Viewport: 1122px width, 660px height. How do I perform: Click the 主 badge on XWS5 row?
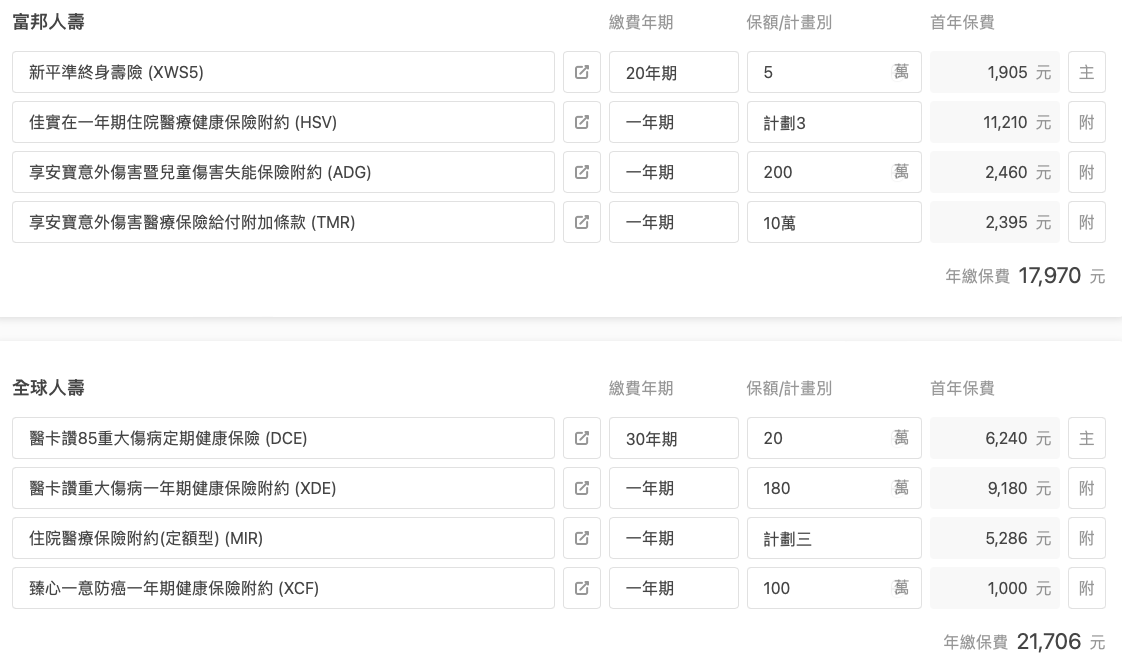tap(1086, 72)
